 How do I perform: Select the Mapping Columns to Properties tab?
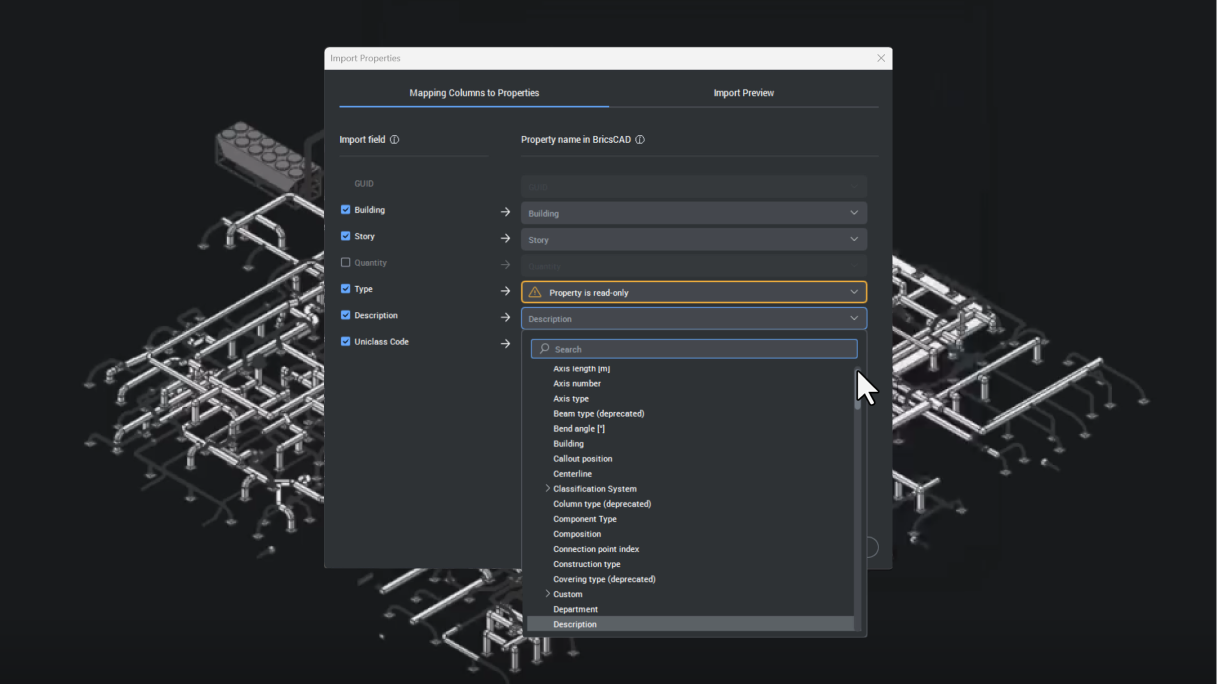point(474,93)
